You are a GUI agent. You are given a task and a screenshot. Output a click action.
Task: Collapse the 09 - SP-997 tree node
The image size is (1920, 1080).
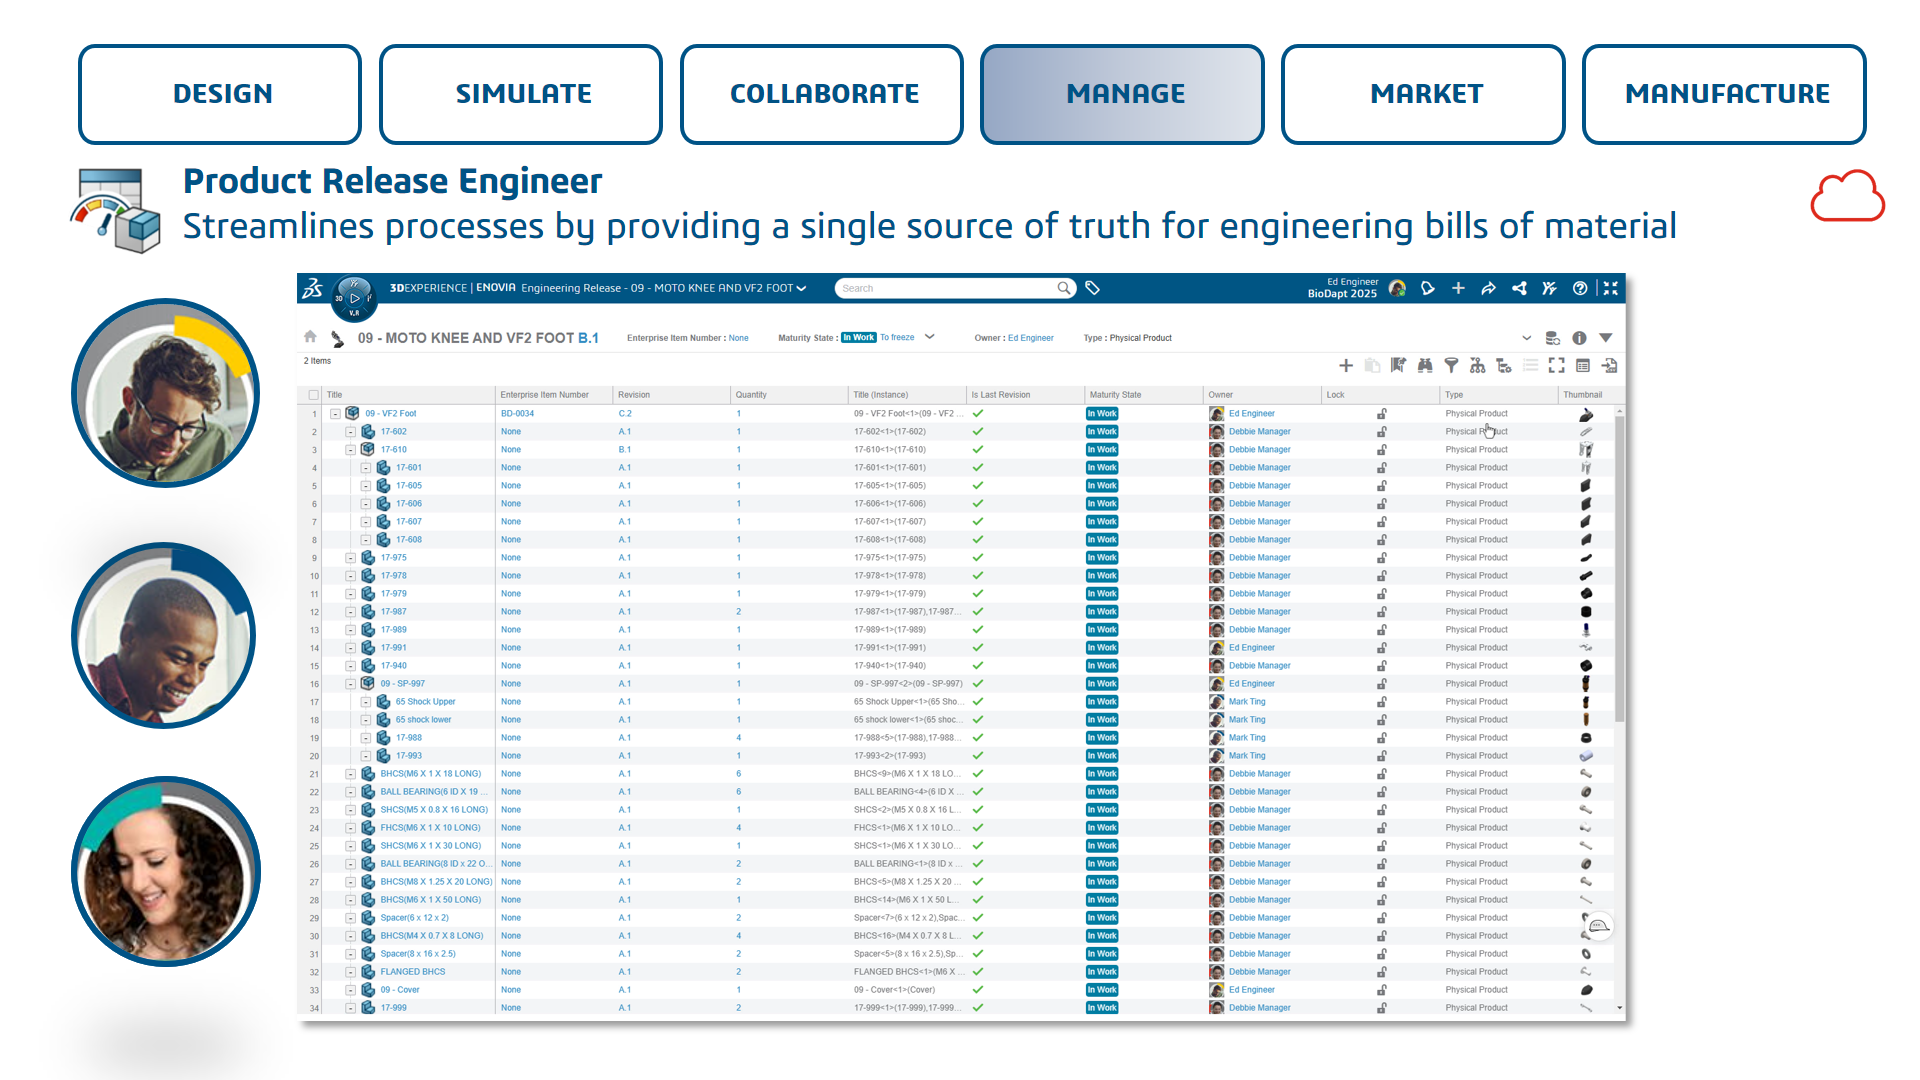351,684
